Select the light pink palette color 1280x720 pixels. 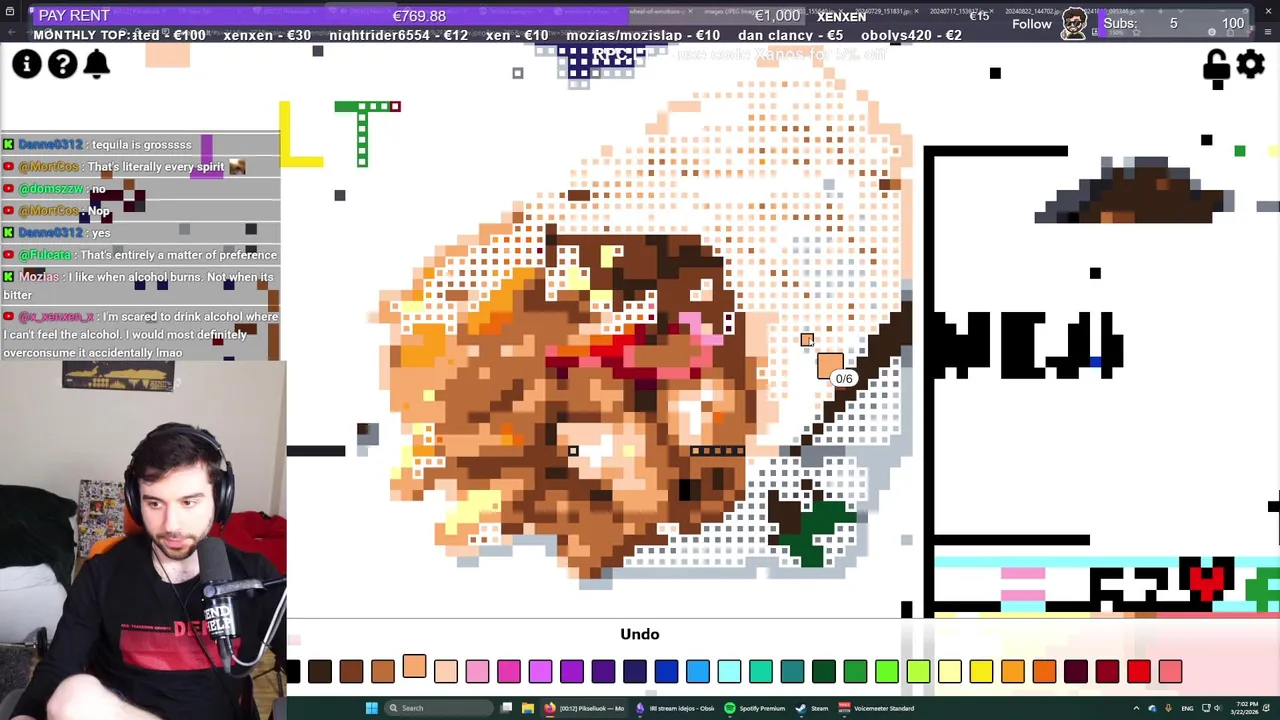coord(477,671)
